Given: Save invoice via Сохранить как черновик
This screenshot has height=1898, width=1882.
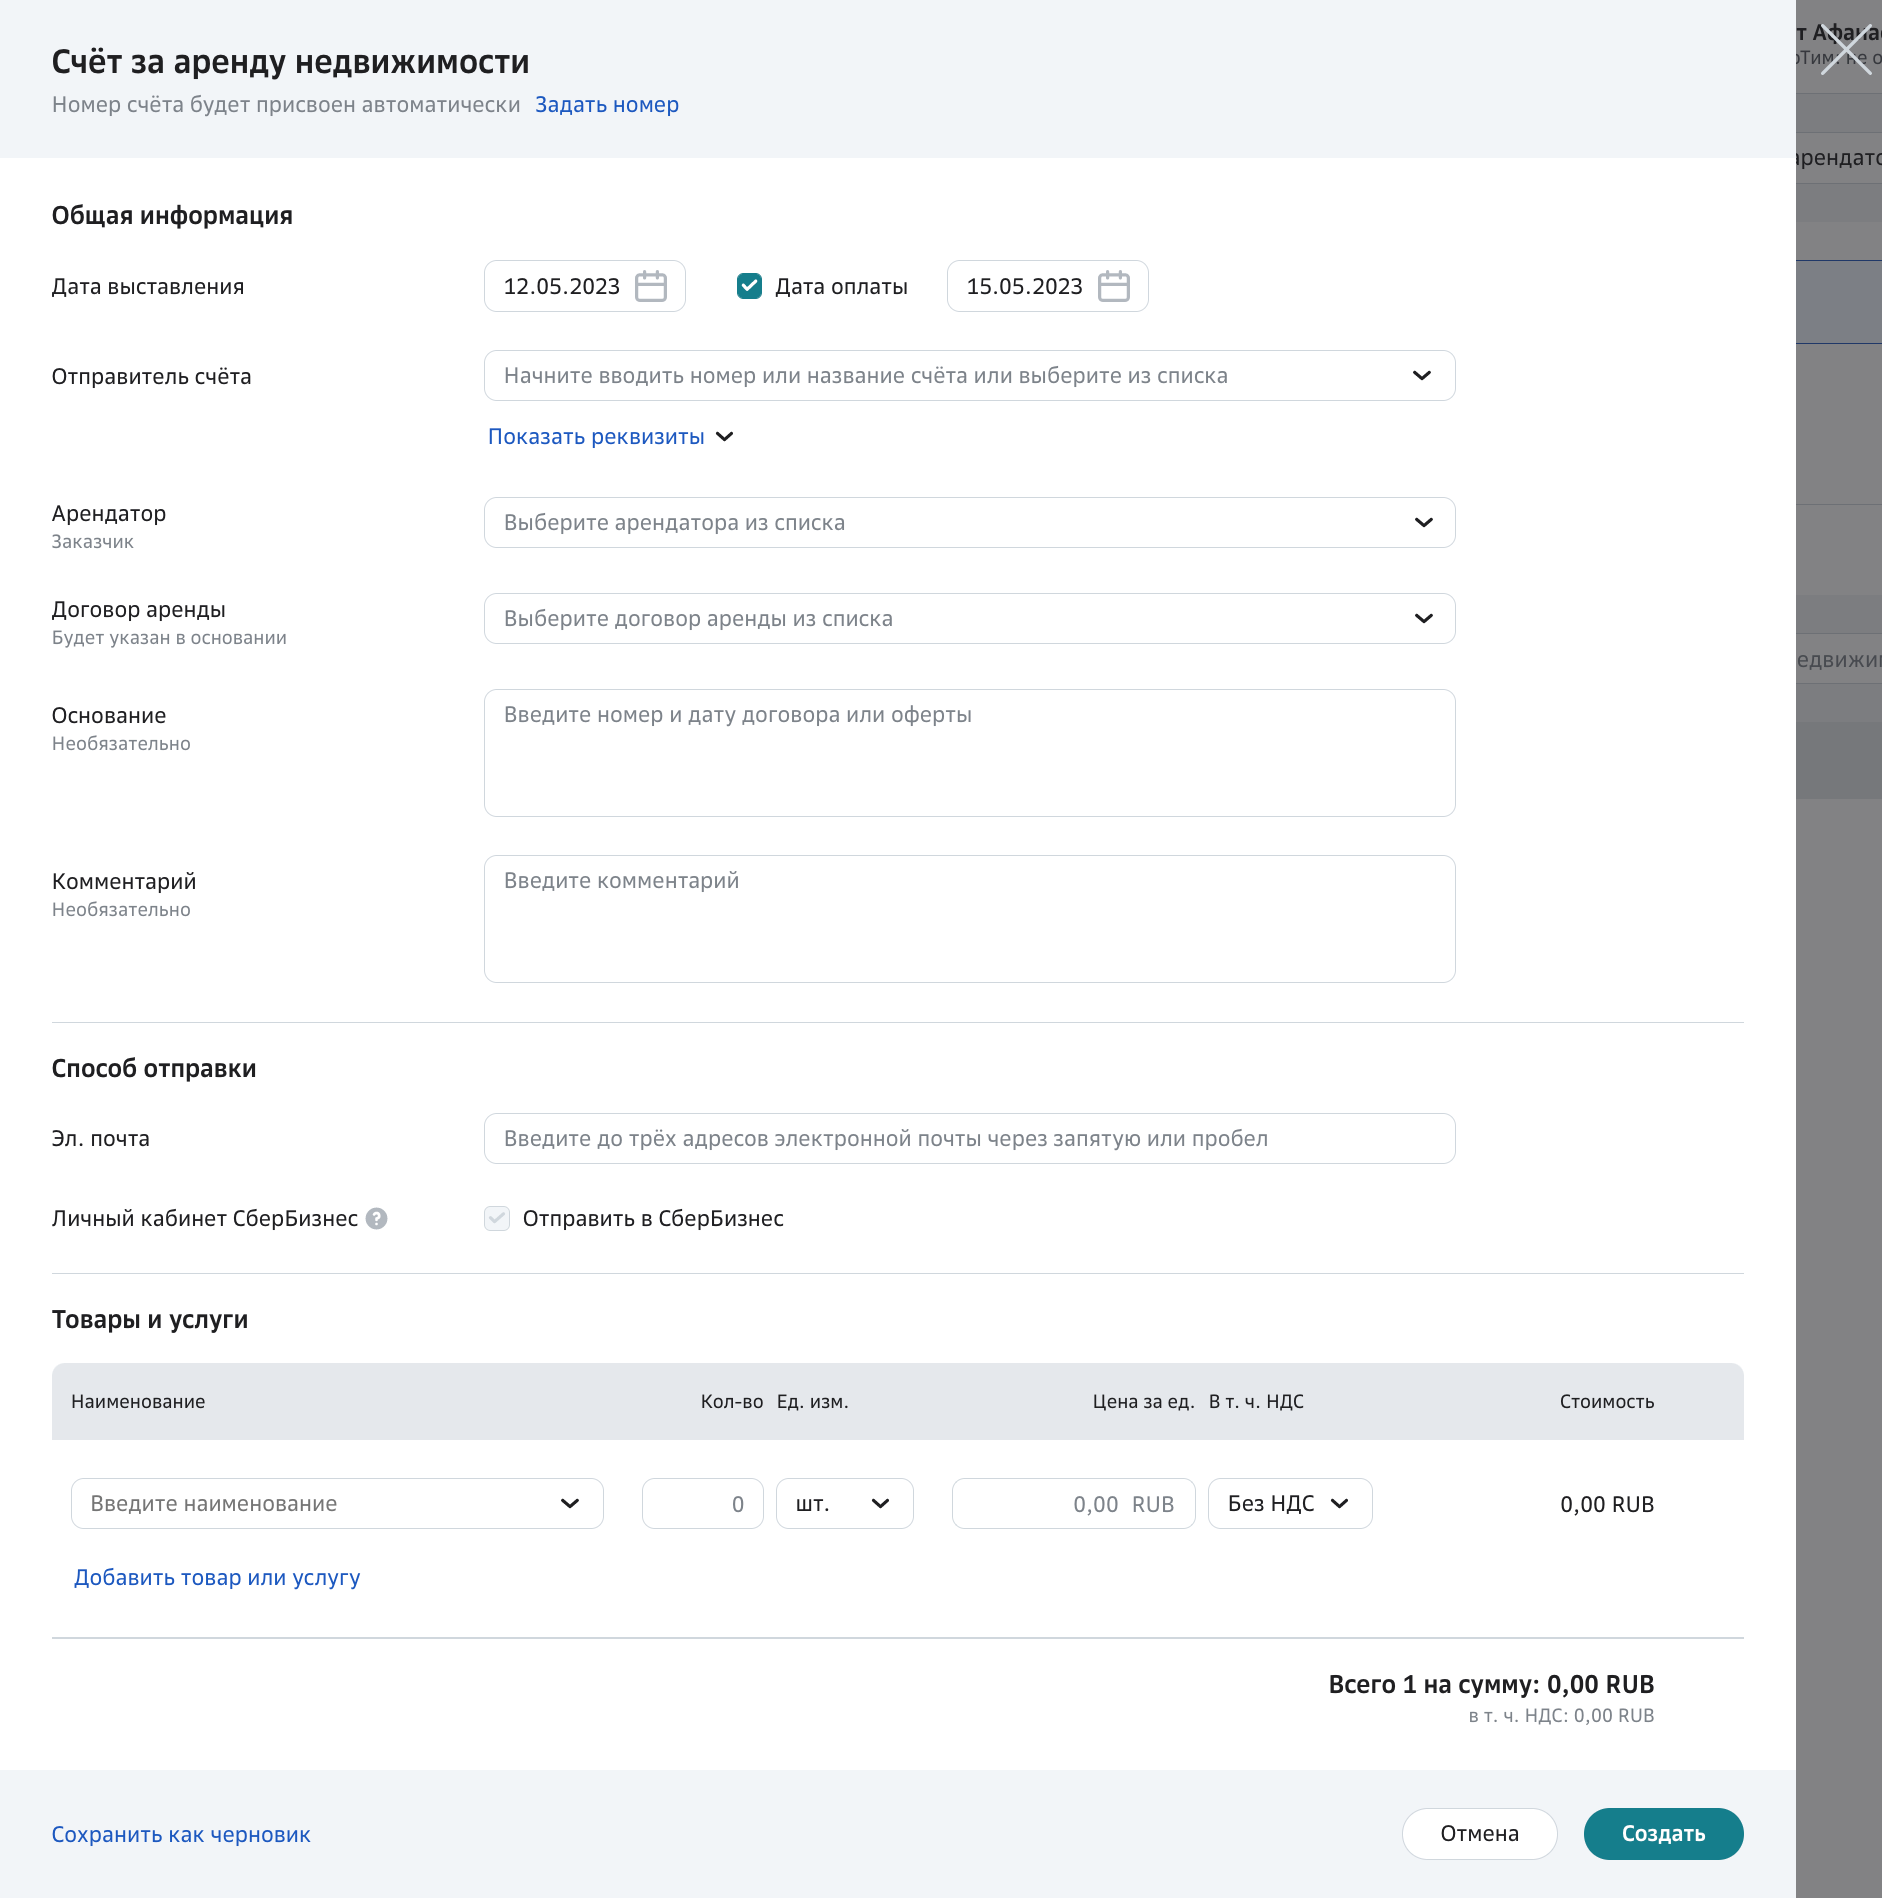Looking at the screenshot, I should [181, 1835].
